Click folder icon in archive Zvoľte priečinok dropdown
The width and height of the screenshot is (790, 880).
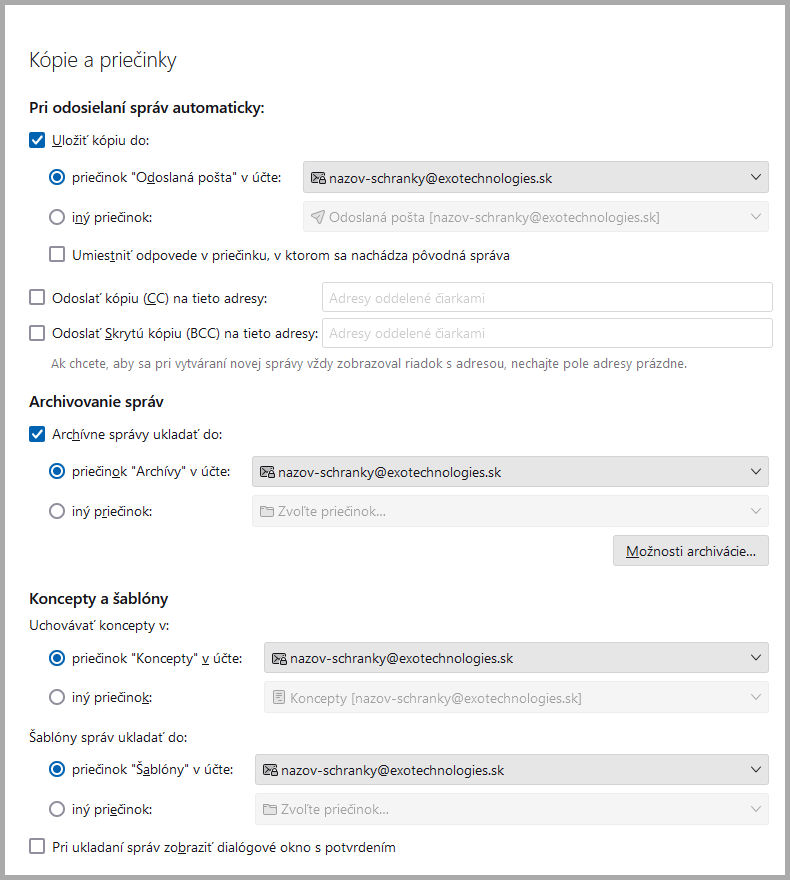[267, 511]
